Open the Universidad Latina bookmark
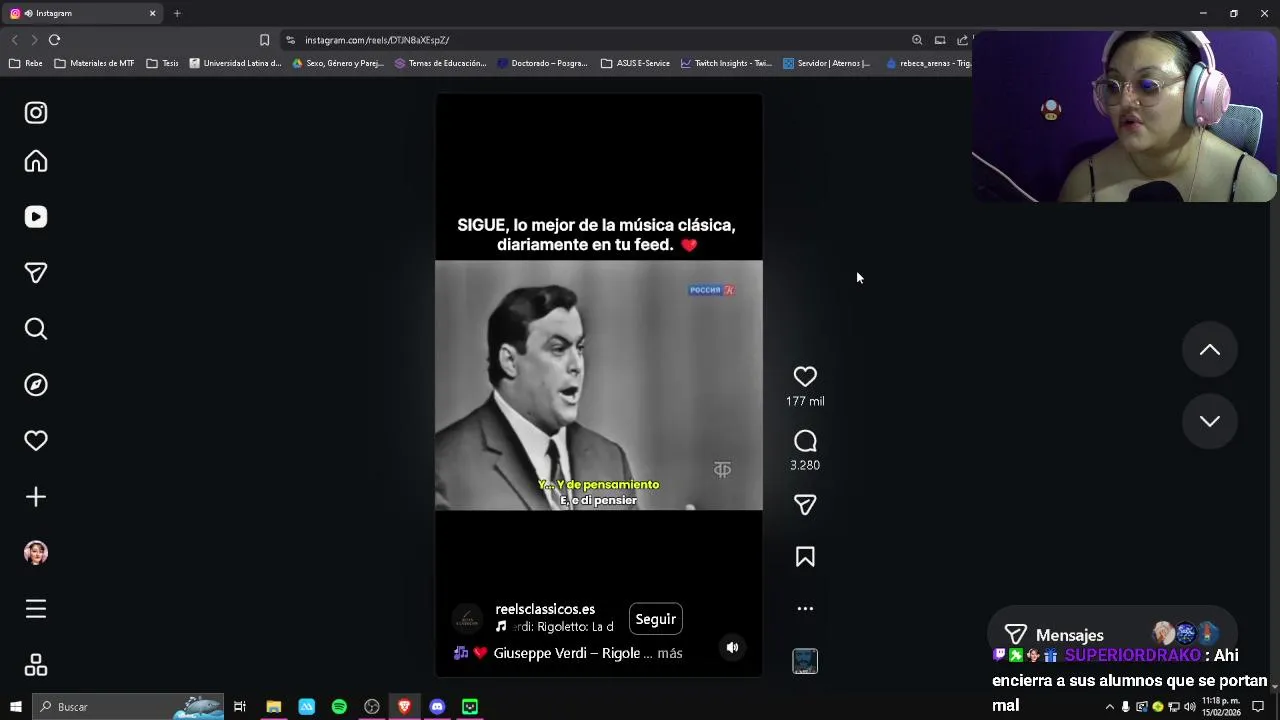Viewport: 1280px width, 720px height. pyautogui.click(x=235, y=63)
